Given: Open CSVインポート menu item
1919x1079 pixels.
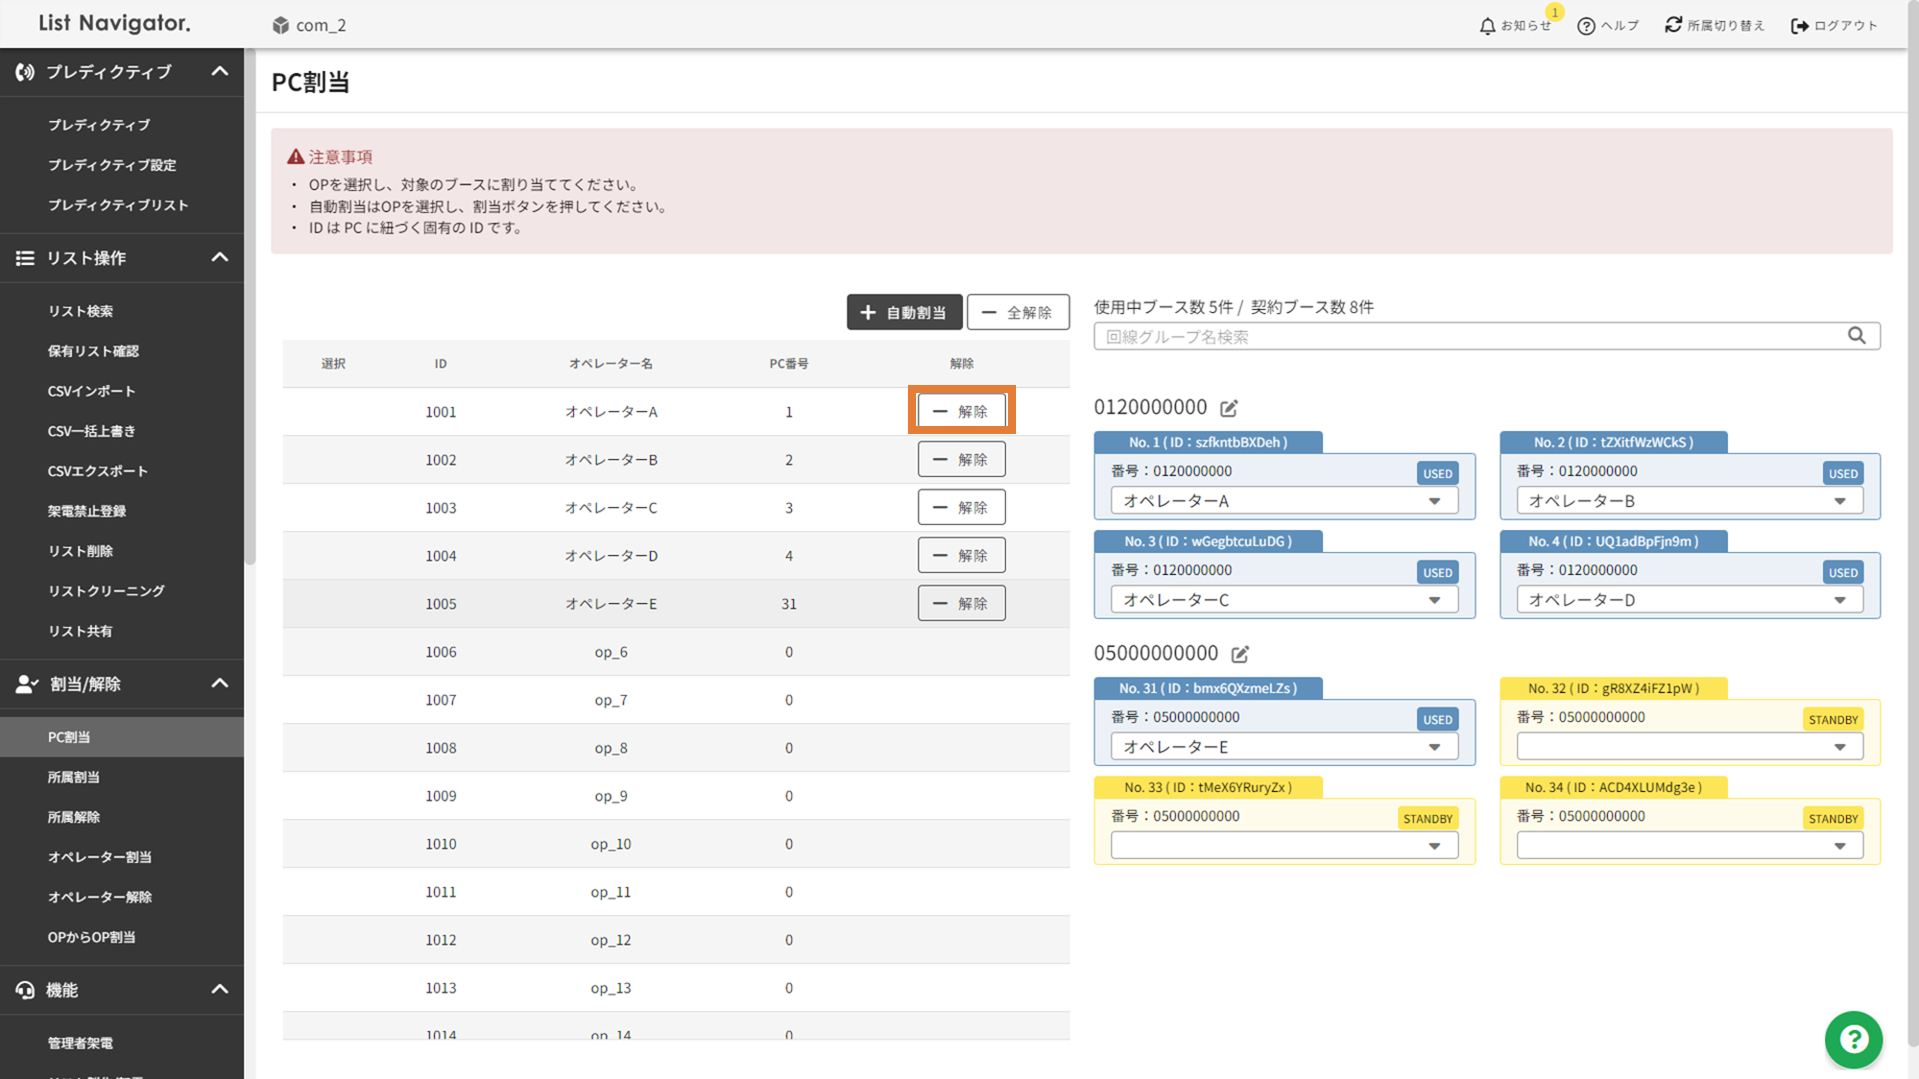Looking at the screenshot, I should [91, 391].
